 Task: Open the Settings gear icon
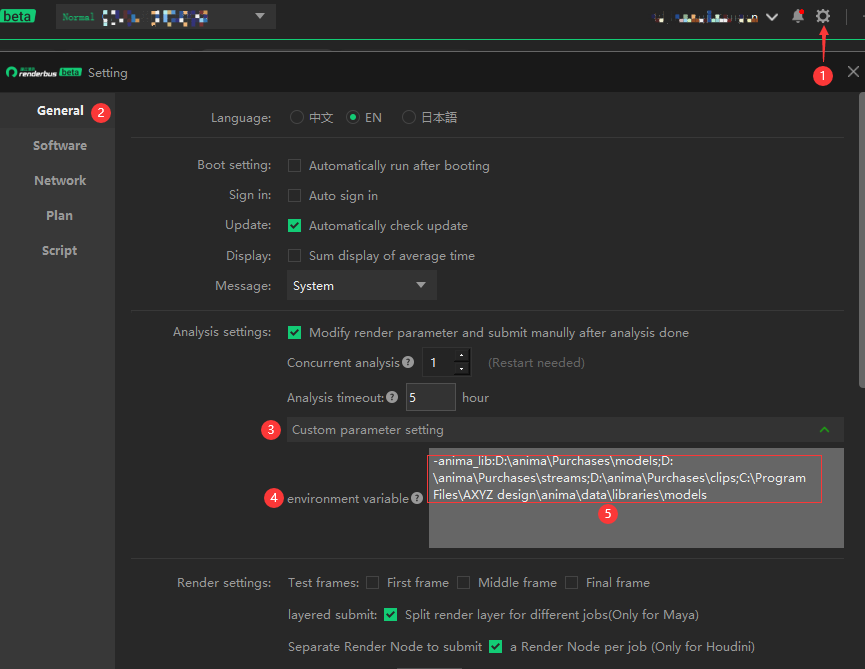[822, 16]
